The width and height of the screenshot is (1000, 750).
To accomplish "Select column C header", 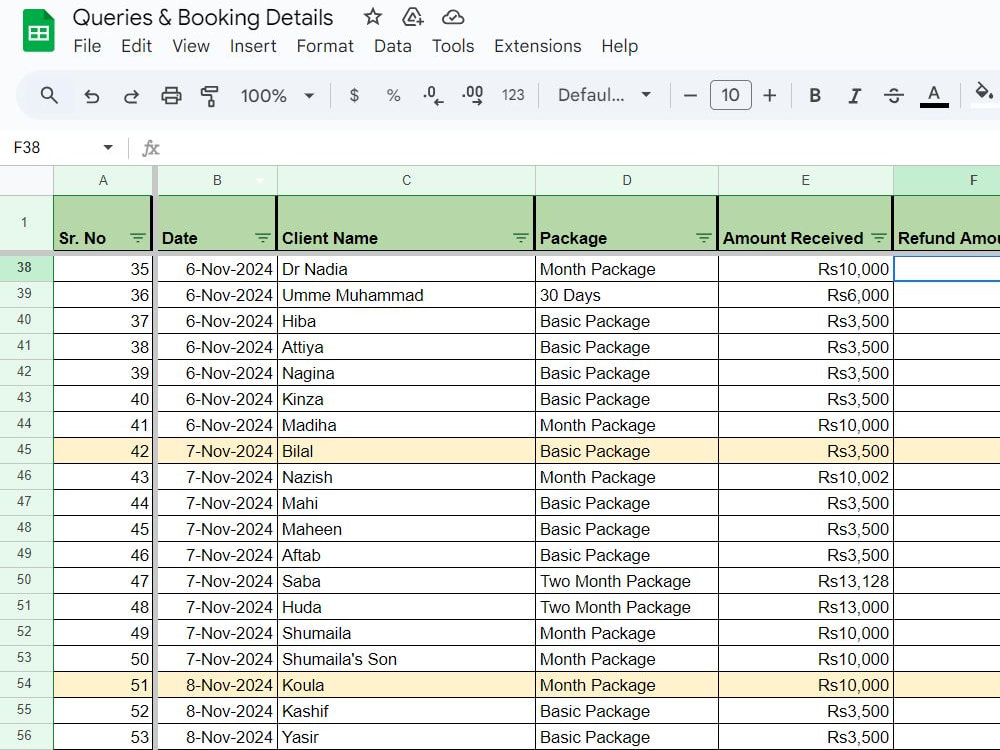I will pos(406,180).
